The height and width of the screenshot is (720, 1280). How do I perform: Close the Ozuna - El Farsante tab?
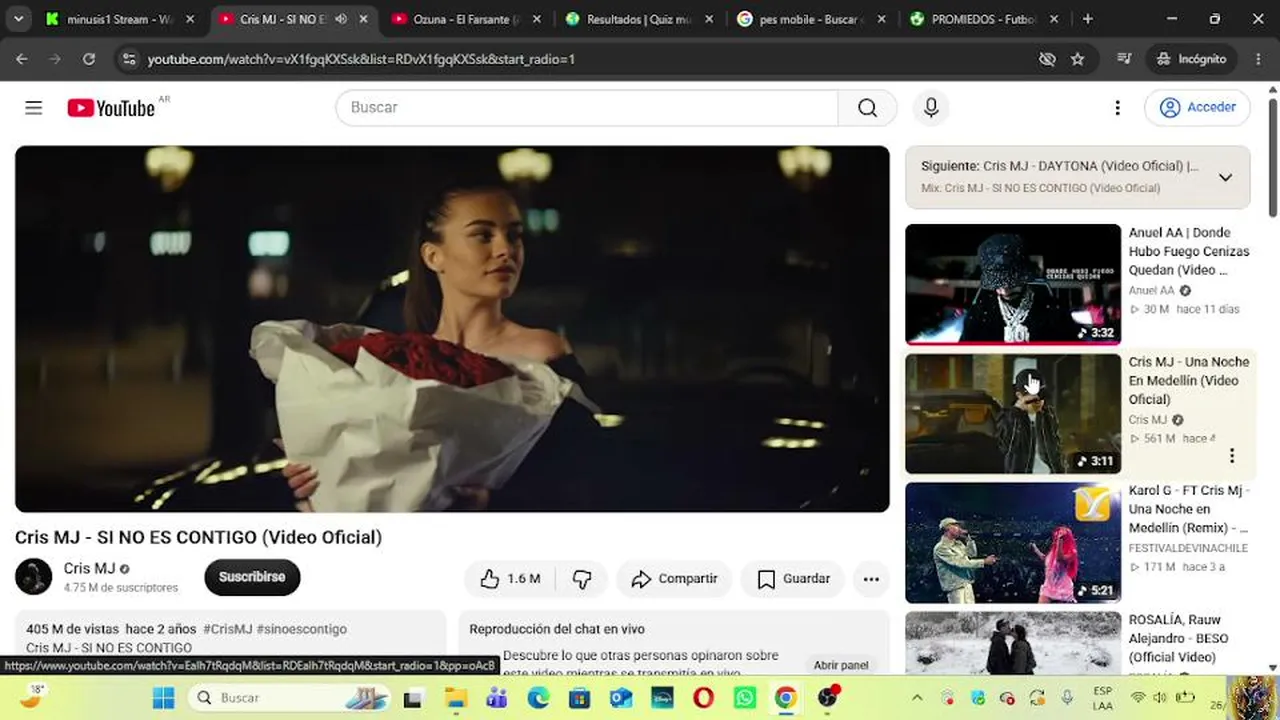click(x=536, y=19)
